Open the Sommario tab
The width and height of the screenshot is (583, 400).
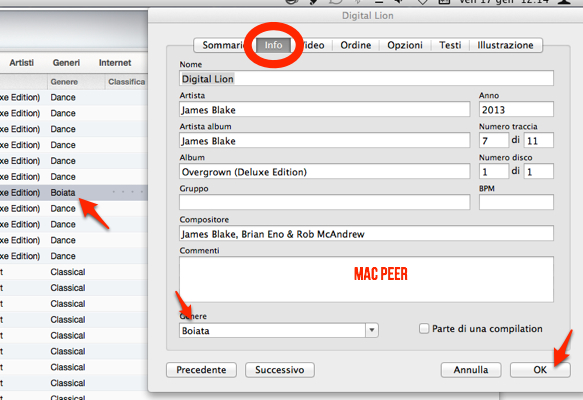pyautogui.click(x=223, y=45)
